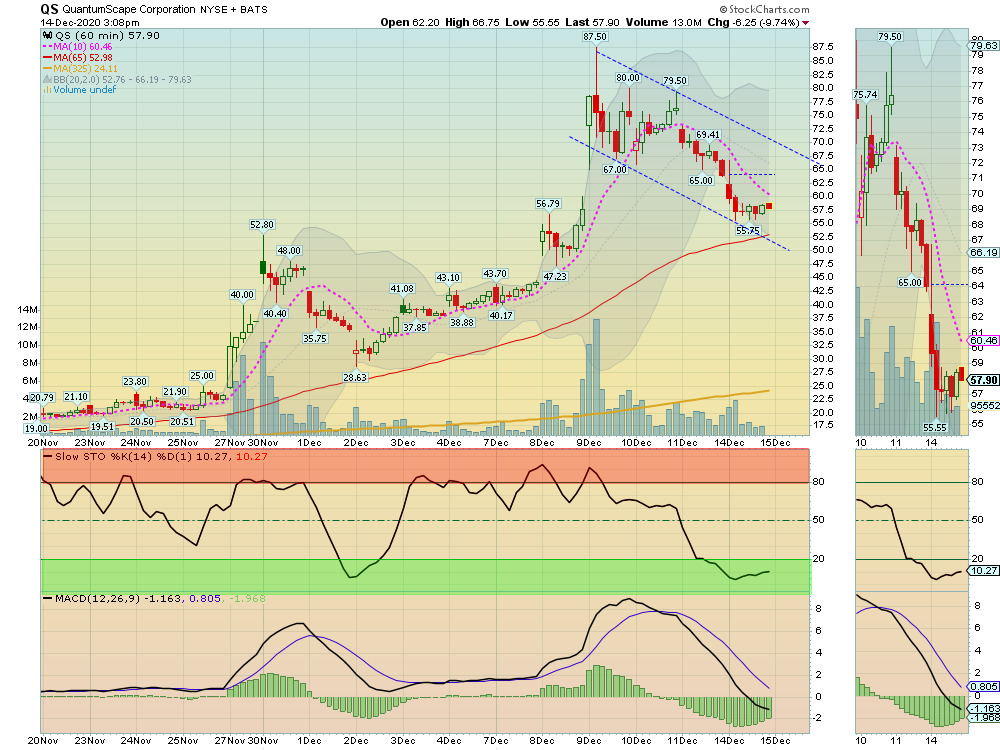The image size is (1000, 750).
Task: Click the 48.00 price label
Action: pos(289,251)
